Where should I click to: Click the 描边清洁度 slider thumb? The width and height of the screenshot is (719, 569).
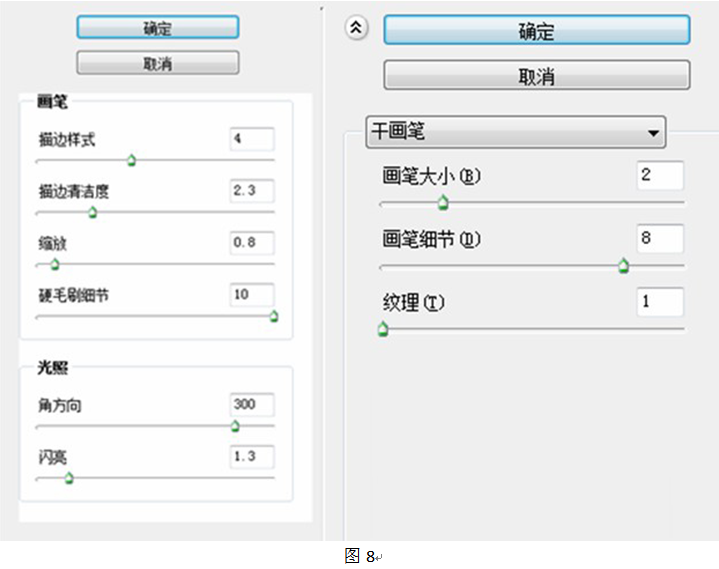(93, 212)
